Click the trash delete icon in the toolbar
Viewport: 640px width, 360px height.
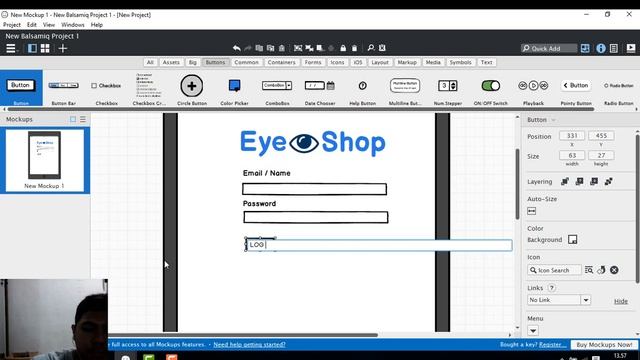tap(354, 48)
